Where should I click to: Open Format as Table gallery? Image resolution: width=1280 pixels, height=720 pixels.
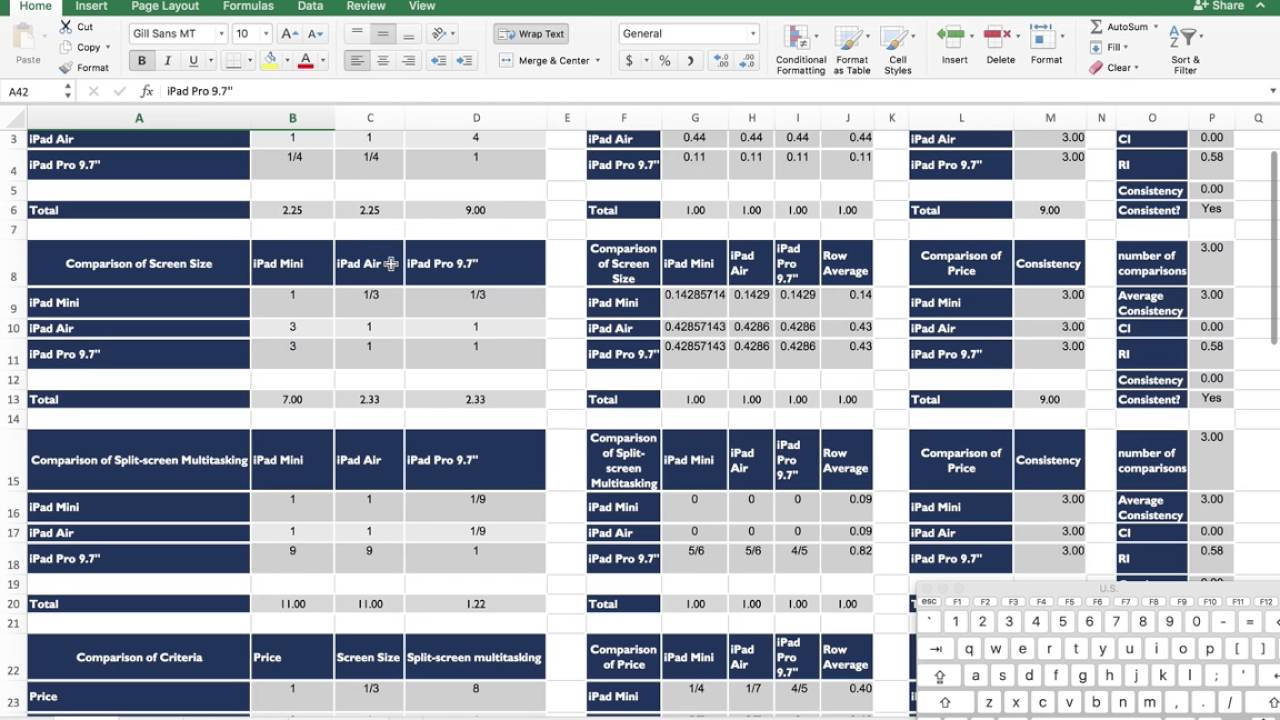[851, 50]
